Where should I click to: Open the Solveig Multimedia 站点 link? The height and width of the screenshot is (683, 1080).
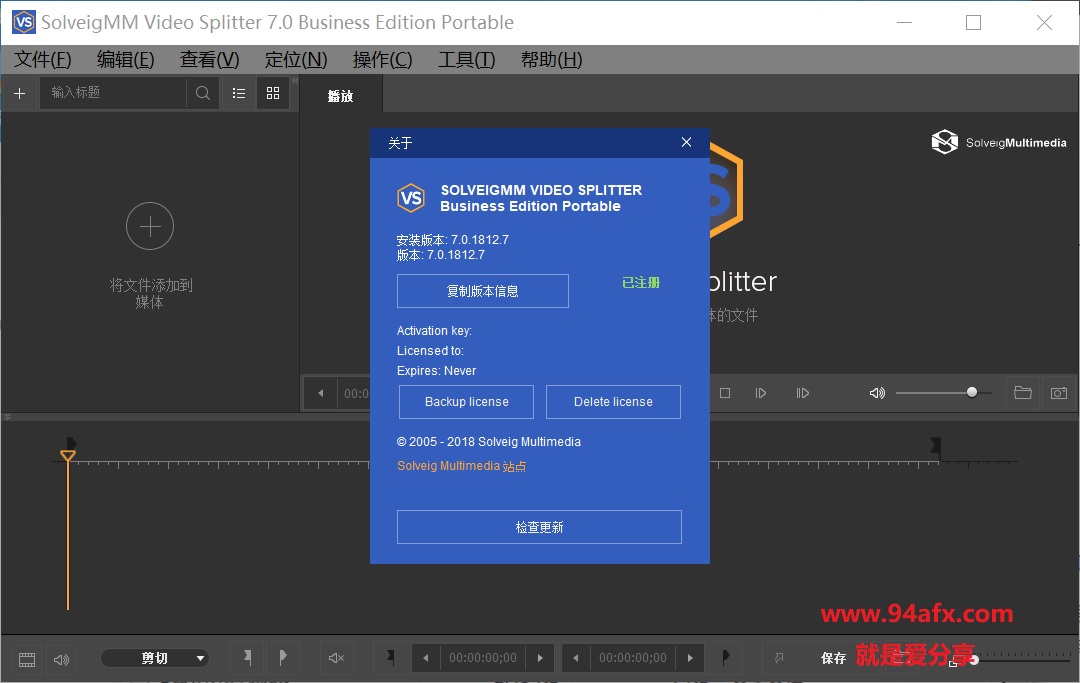(461, 466)
